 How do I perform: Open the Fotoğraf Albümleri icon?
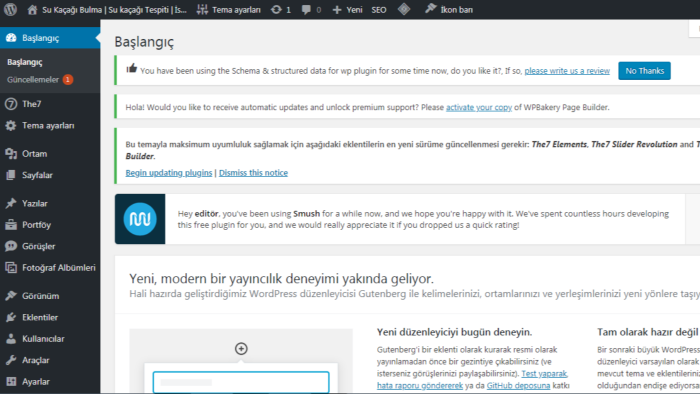(x=11, y=267)
